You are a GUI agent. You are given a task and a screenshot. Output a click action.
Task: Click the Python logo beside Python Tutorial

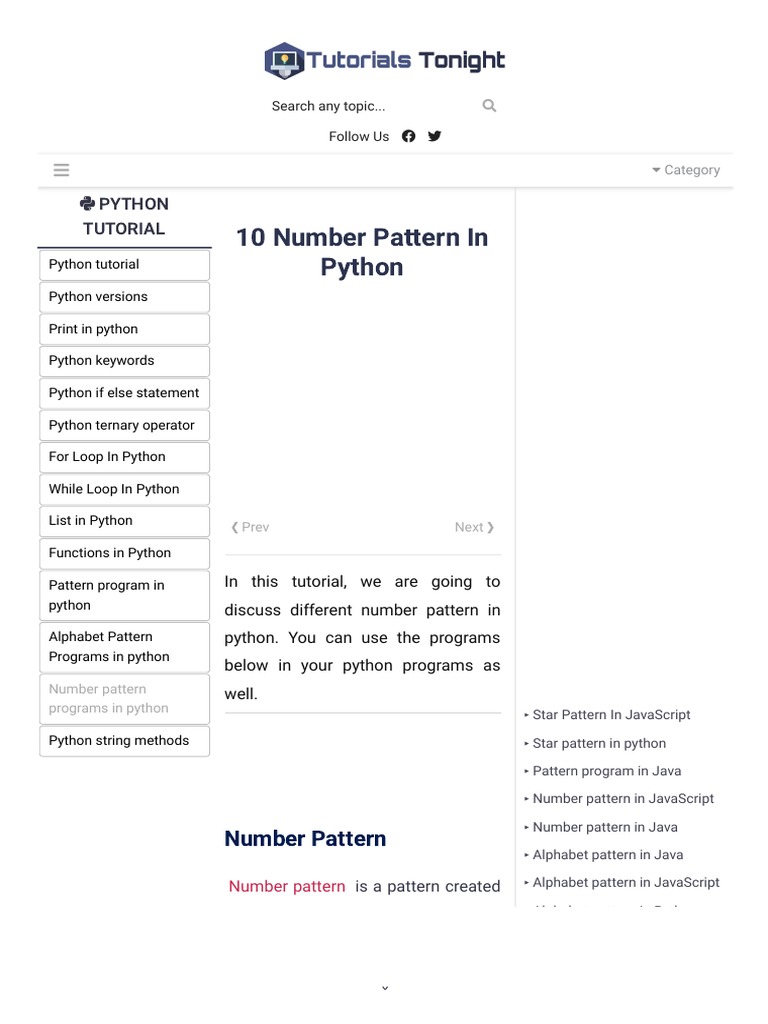coord(87,204)
